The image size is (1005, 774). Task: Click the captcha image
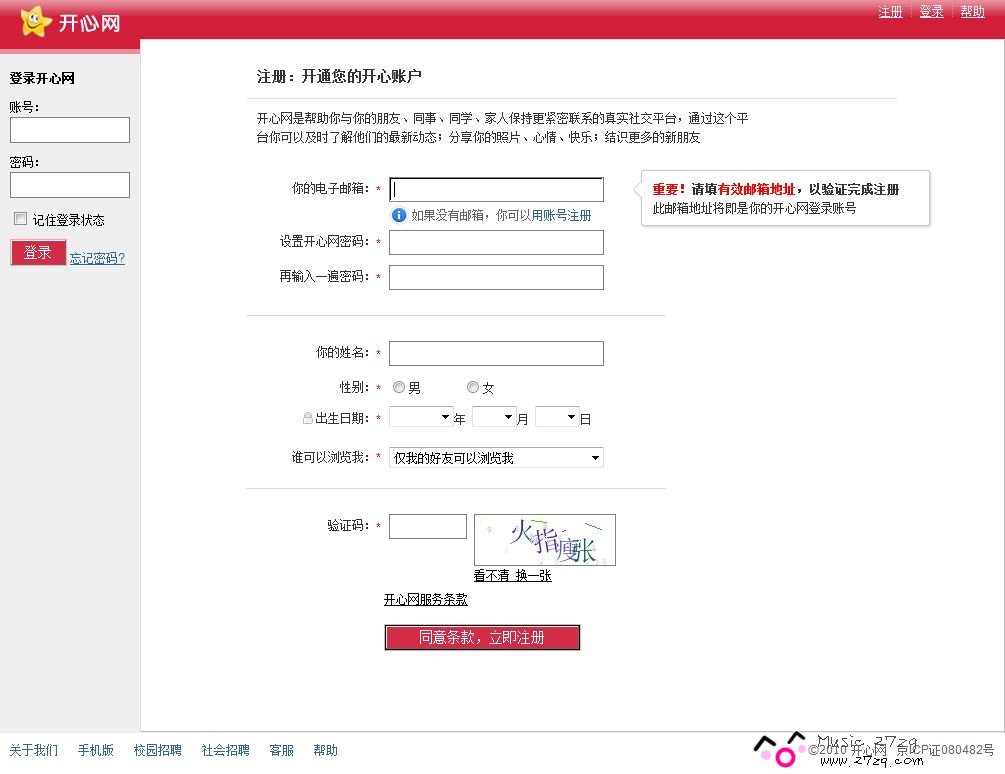click(545, 540)
